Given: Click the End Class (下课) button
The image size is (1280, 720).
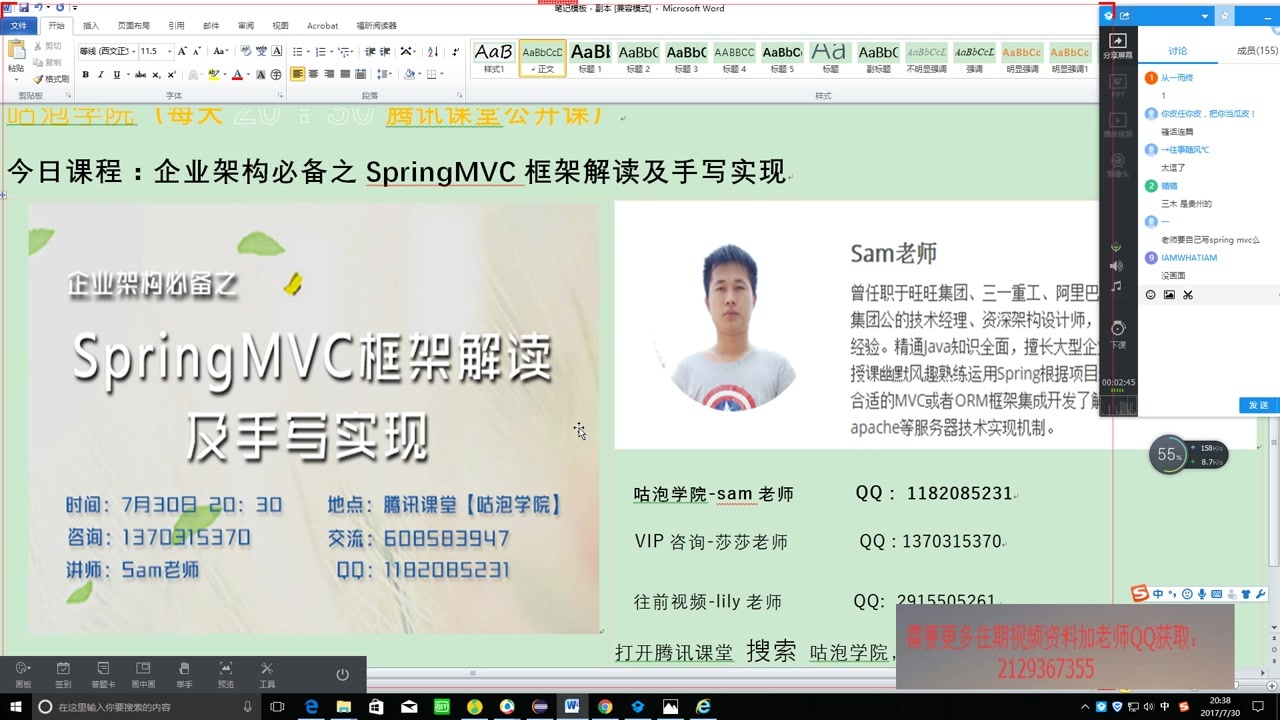Looking at the screenshot, I should click(x=1118, y=334).
